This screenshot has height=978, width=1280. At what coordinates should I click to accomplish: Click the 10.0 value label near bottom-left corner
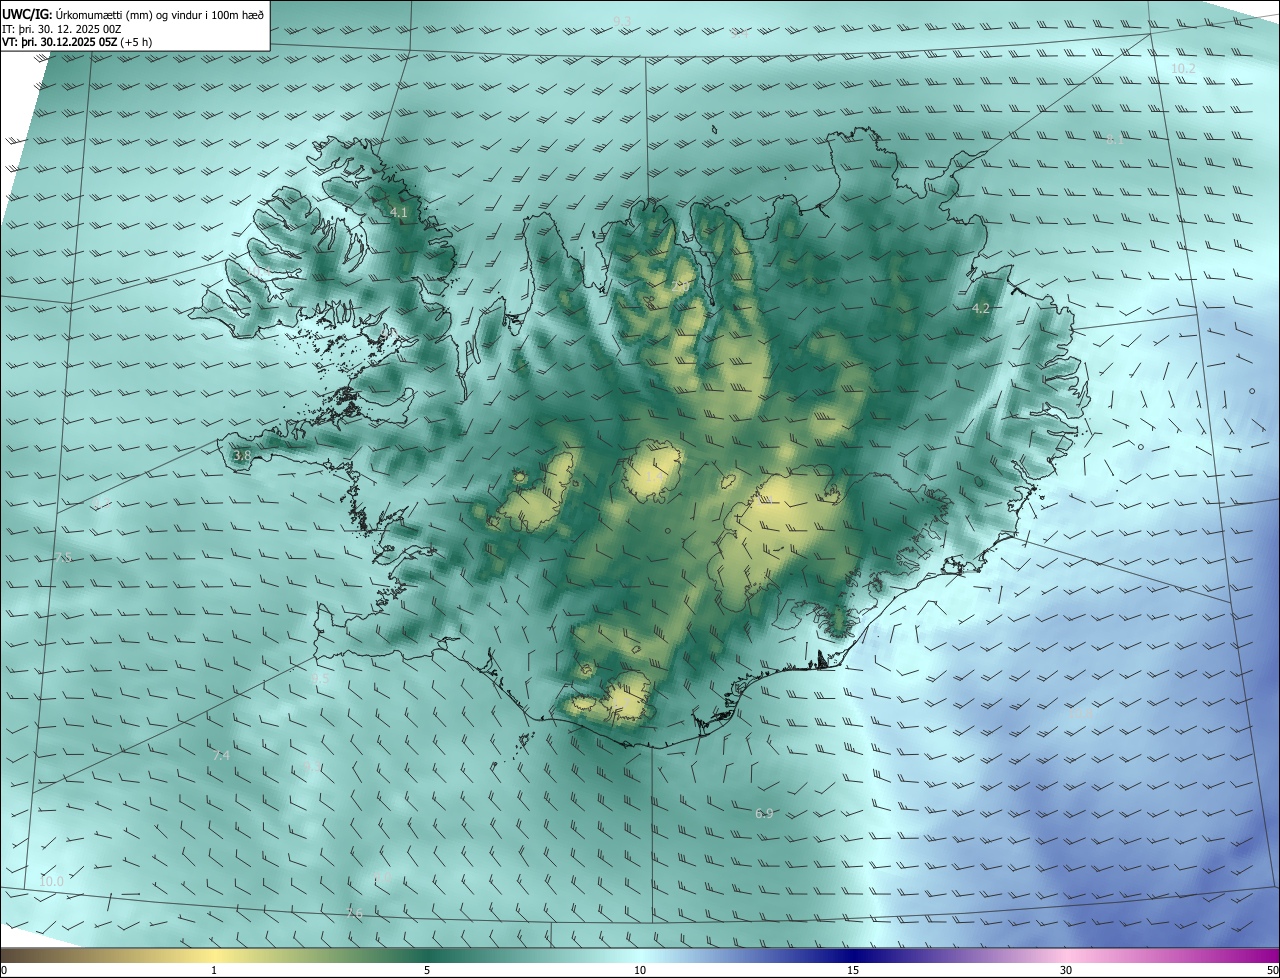(x=51, y=882)
